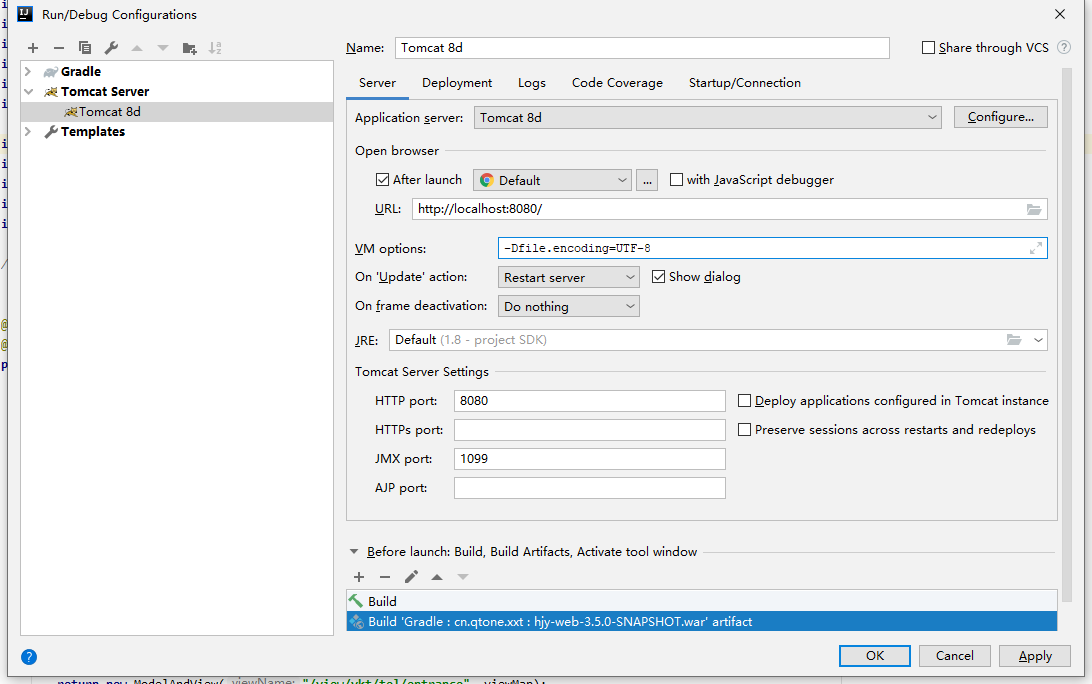Add a before launch task

click(359, 577)
